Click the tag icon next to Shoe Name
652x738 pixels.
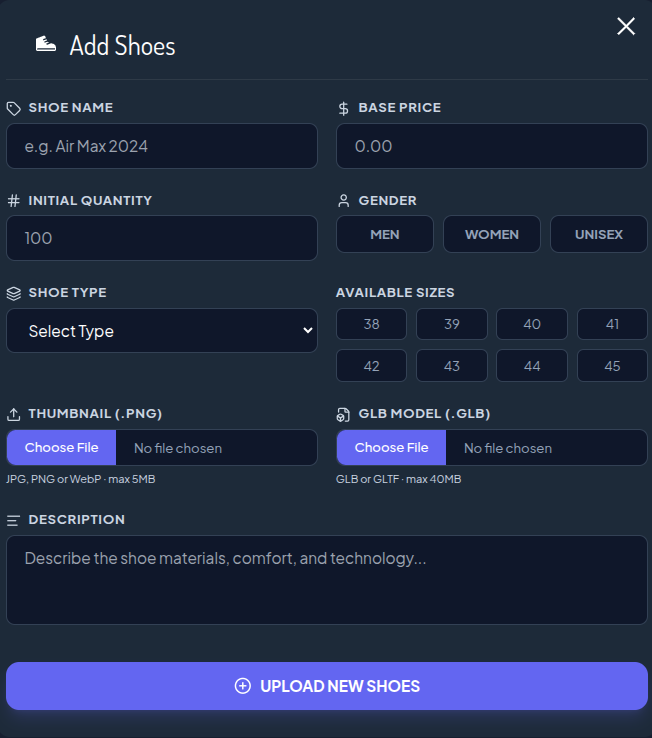[x=14, y=108]
